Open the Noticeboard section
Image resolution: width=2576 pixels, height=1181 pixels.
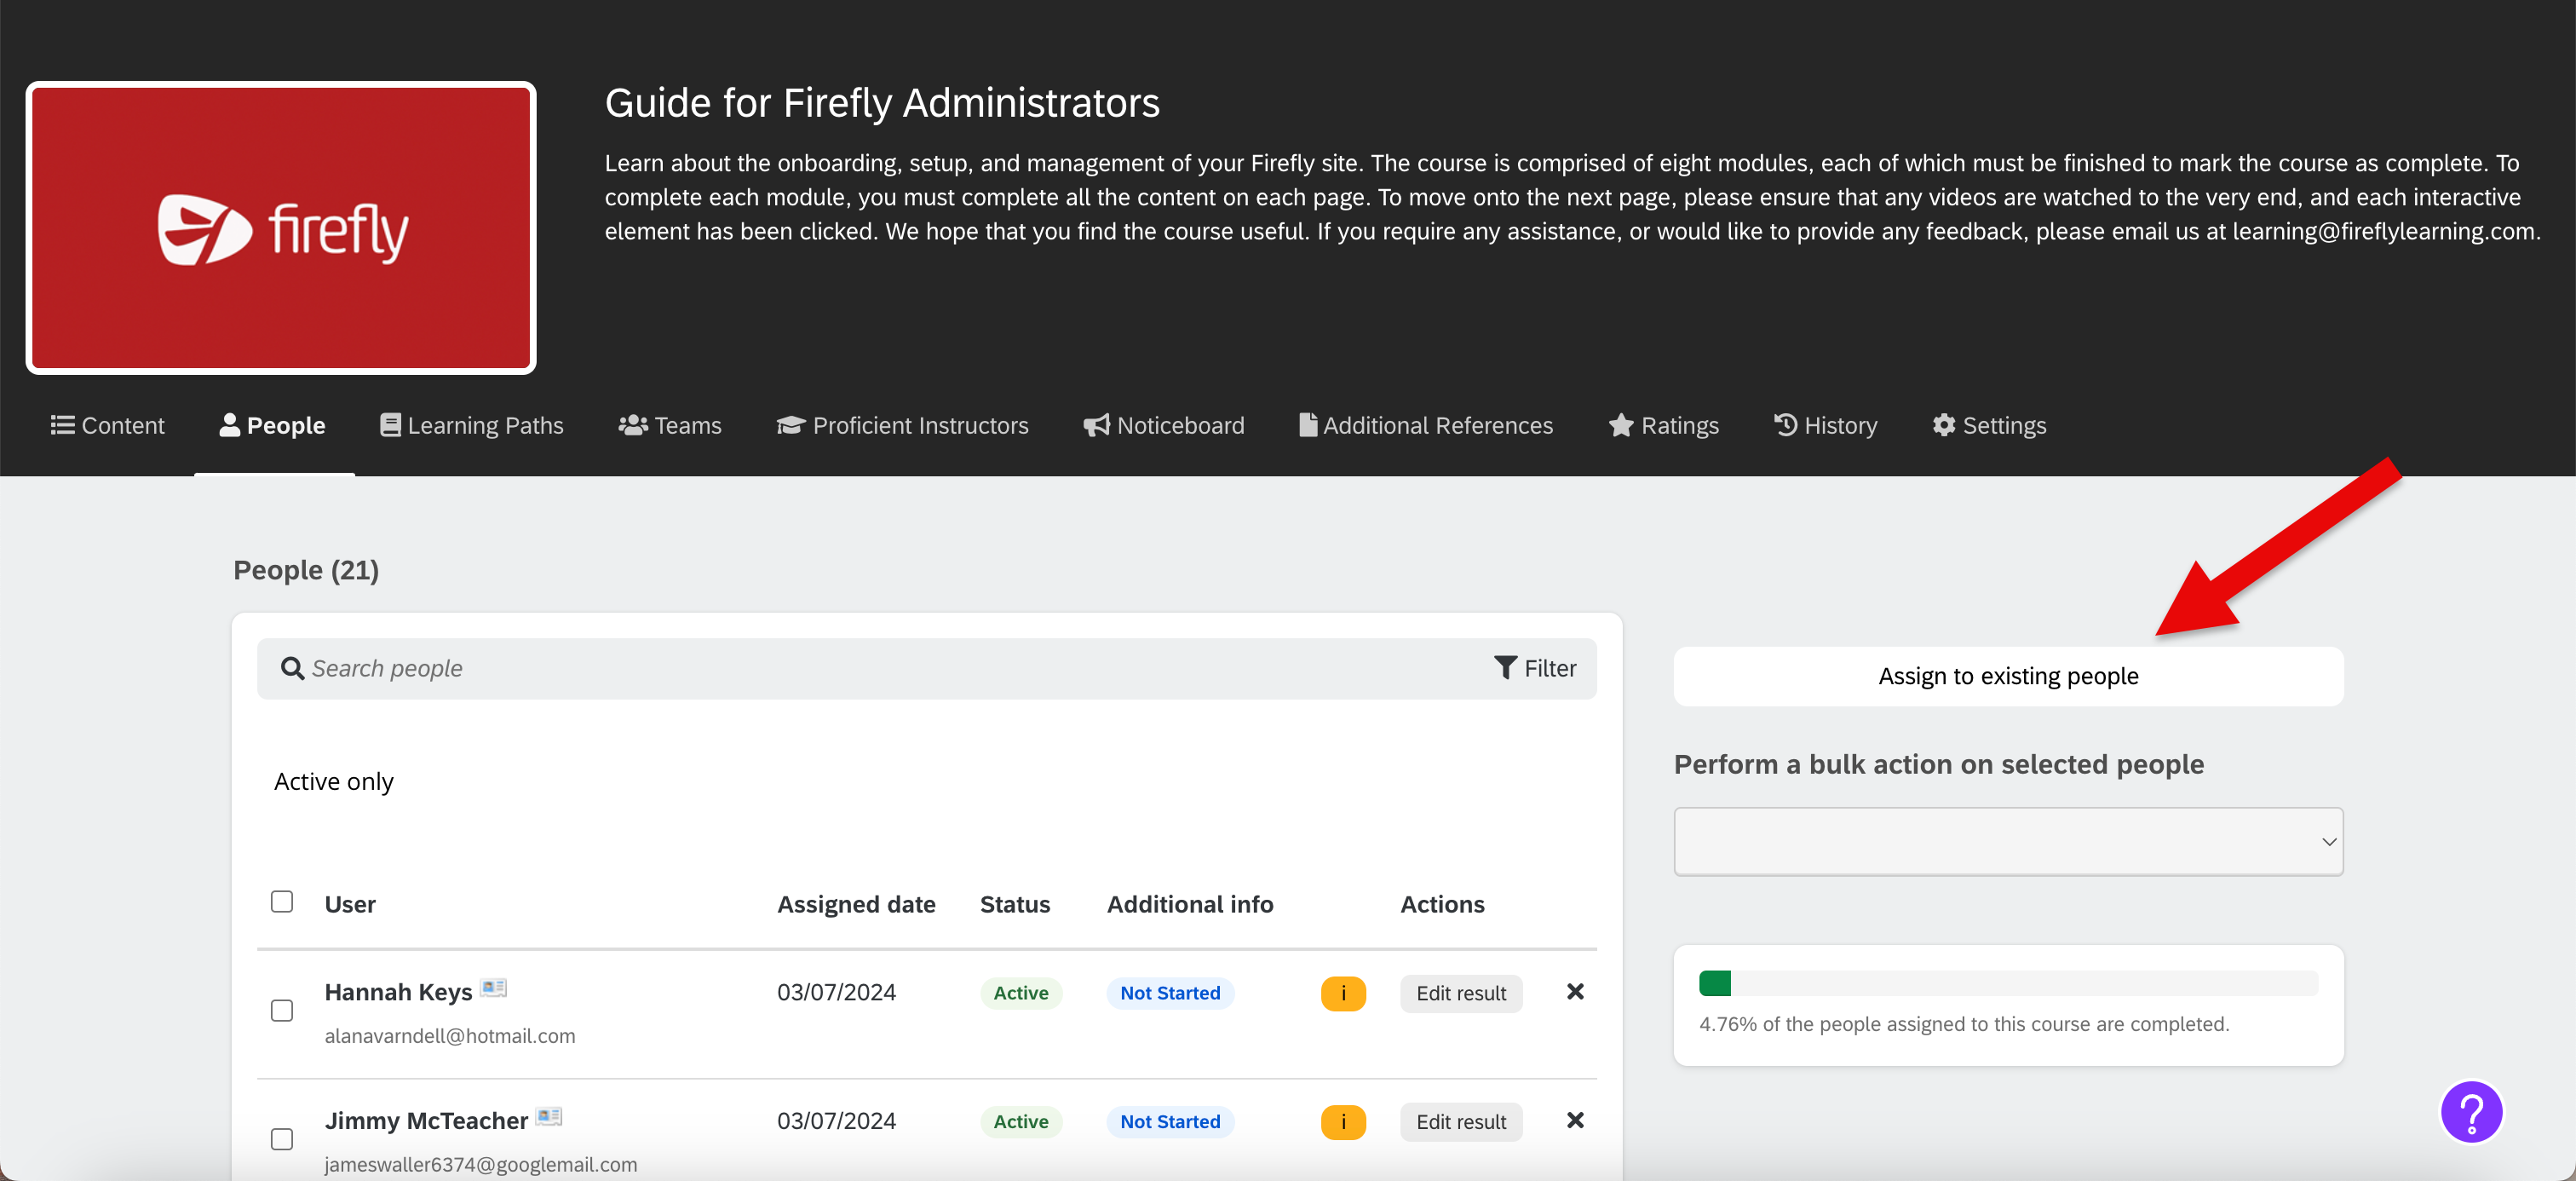[x=1163, y=425]
